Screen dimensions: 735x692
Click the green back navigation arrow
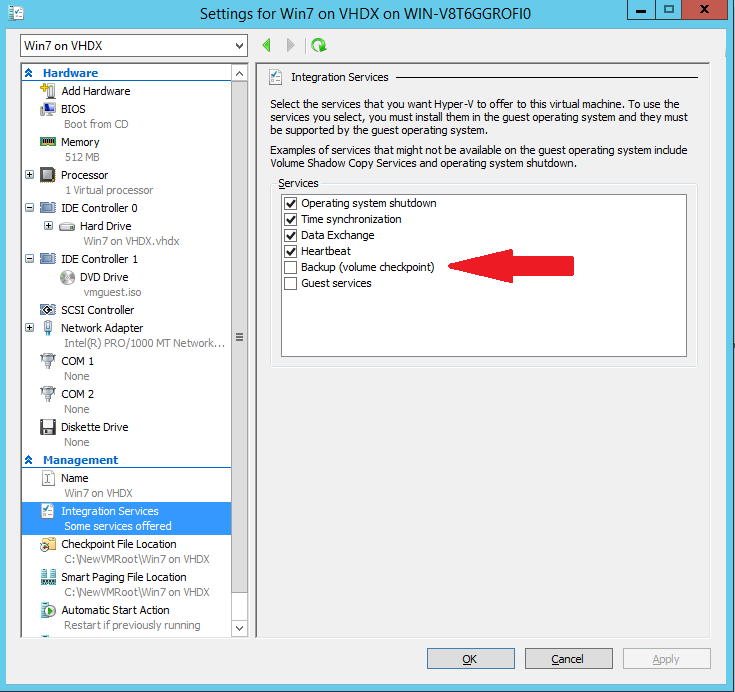coord(267,45)
